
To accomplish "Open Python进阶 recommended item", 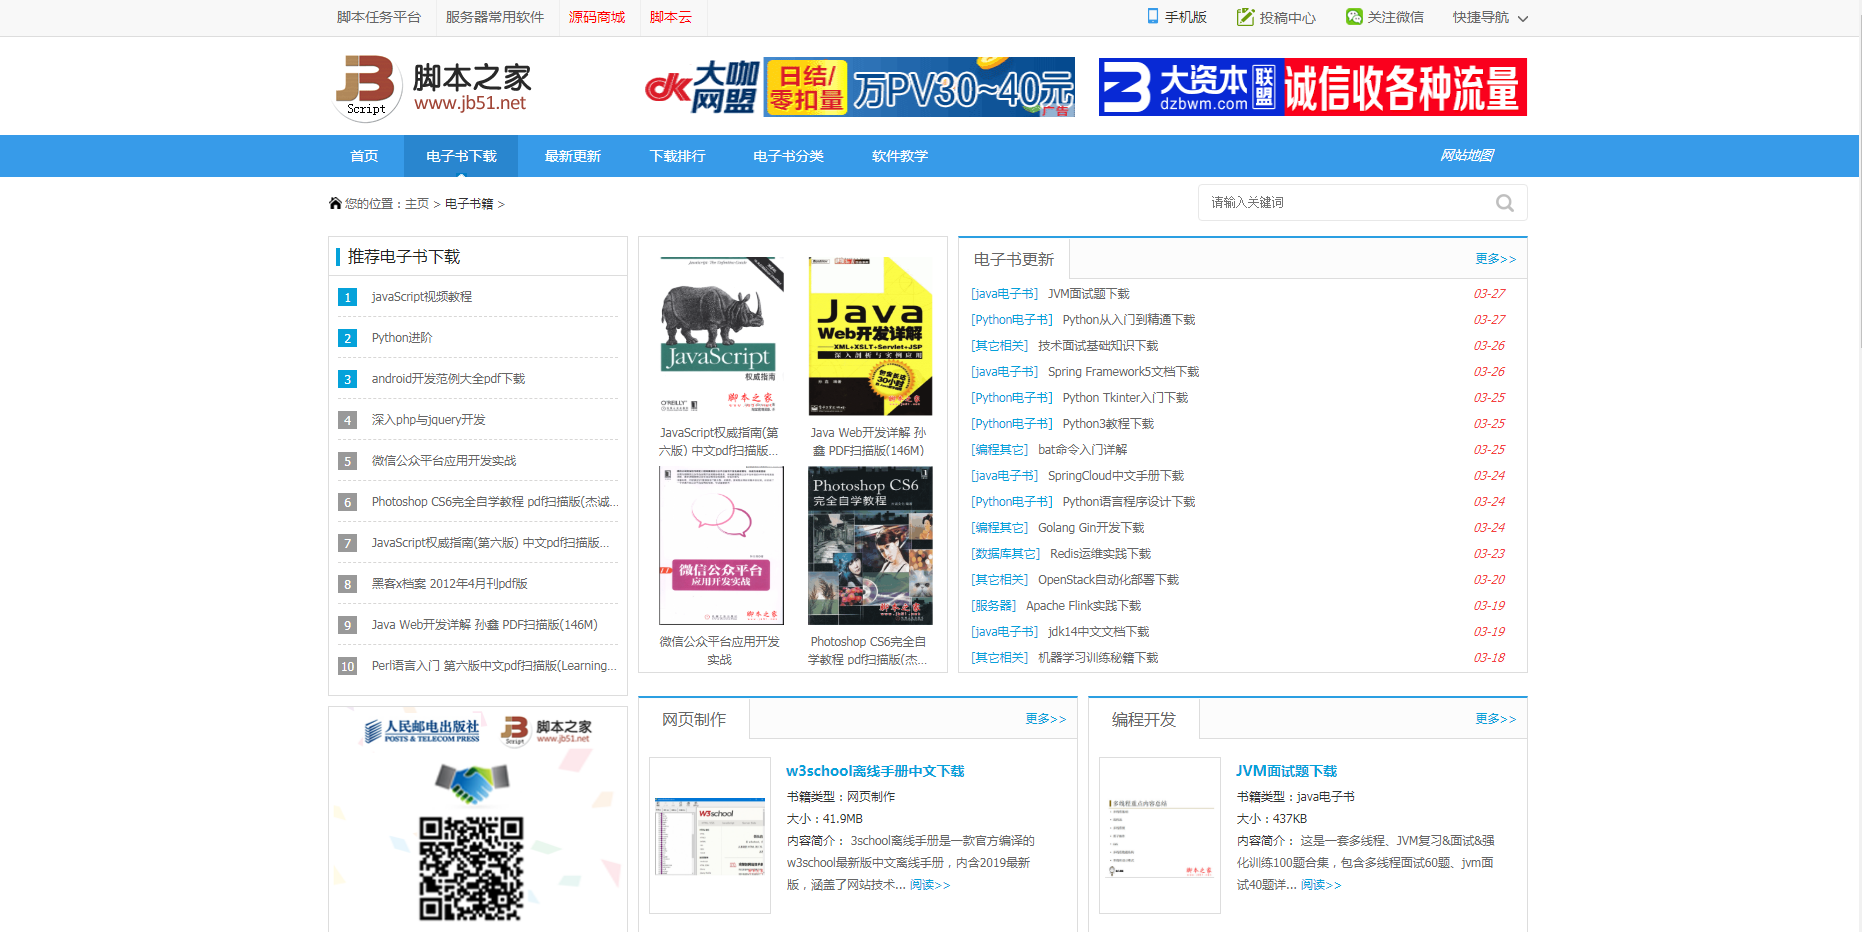I will pos(402,338).
